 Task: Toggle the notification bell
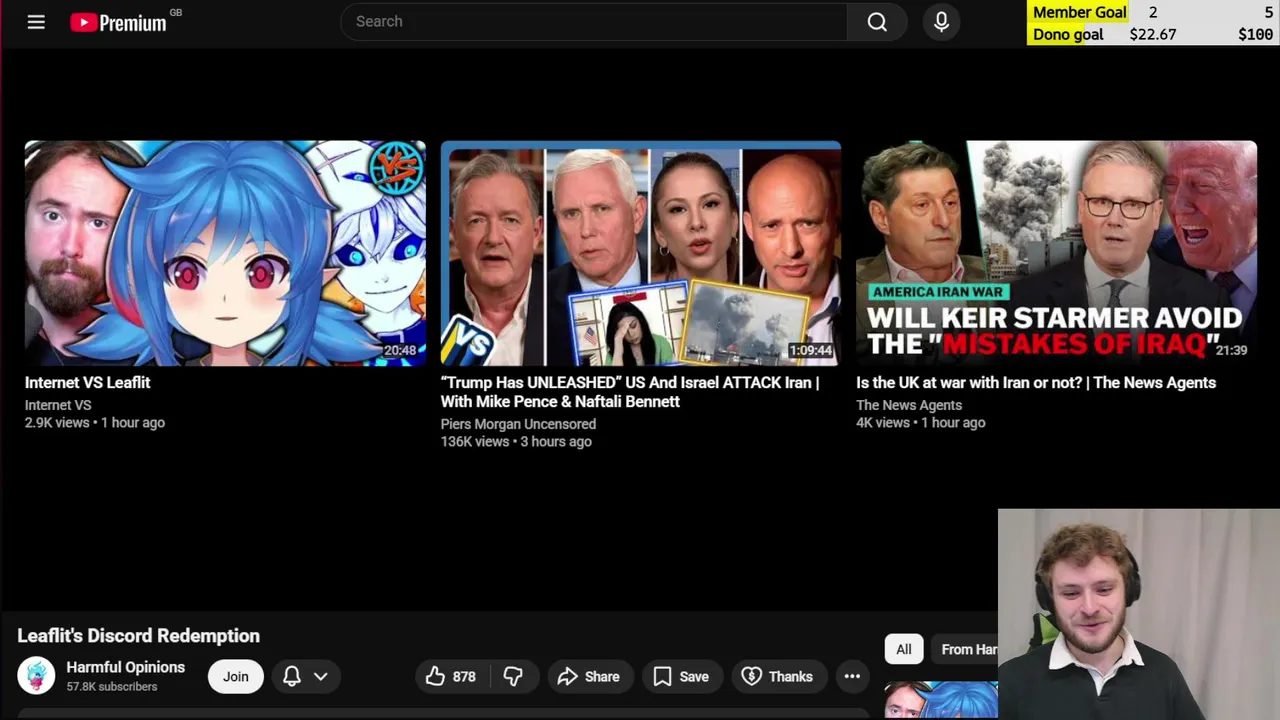tap(292, 677)
